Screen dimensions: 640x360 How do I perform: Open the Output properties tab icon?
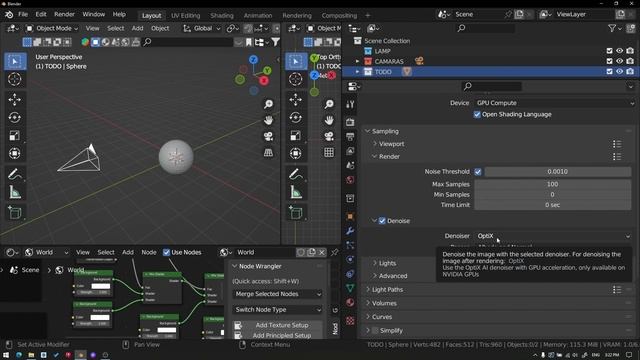[350, 137]
